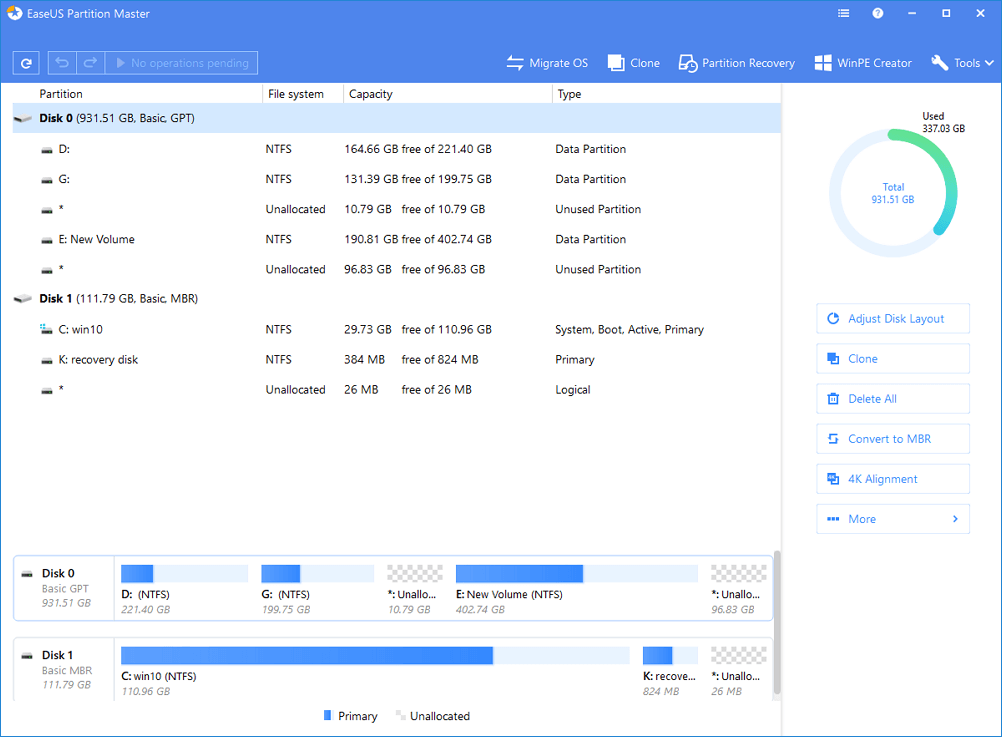Image resolution: width=1002 pixels, height=737 pixels.
Task: Select G: (NTFS) block in disk map
Action: (318, 589)
